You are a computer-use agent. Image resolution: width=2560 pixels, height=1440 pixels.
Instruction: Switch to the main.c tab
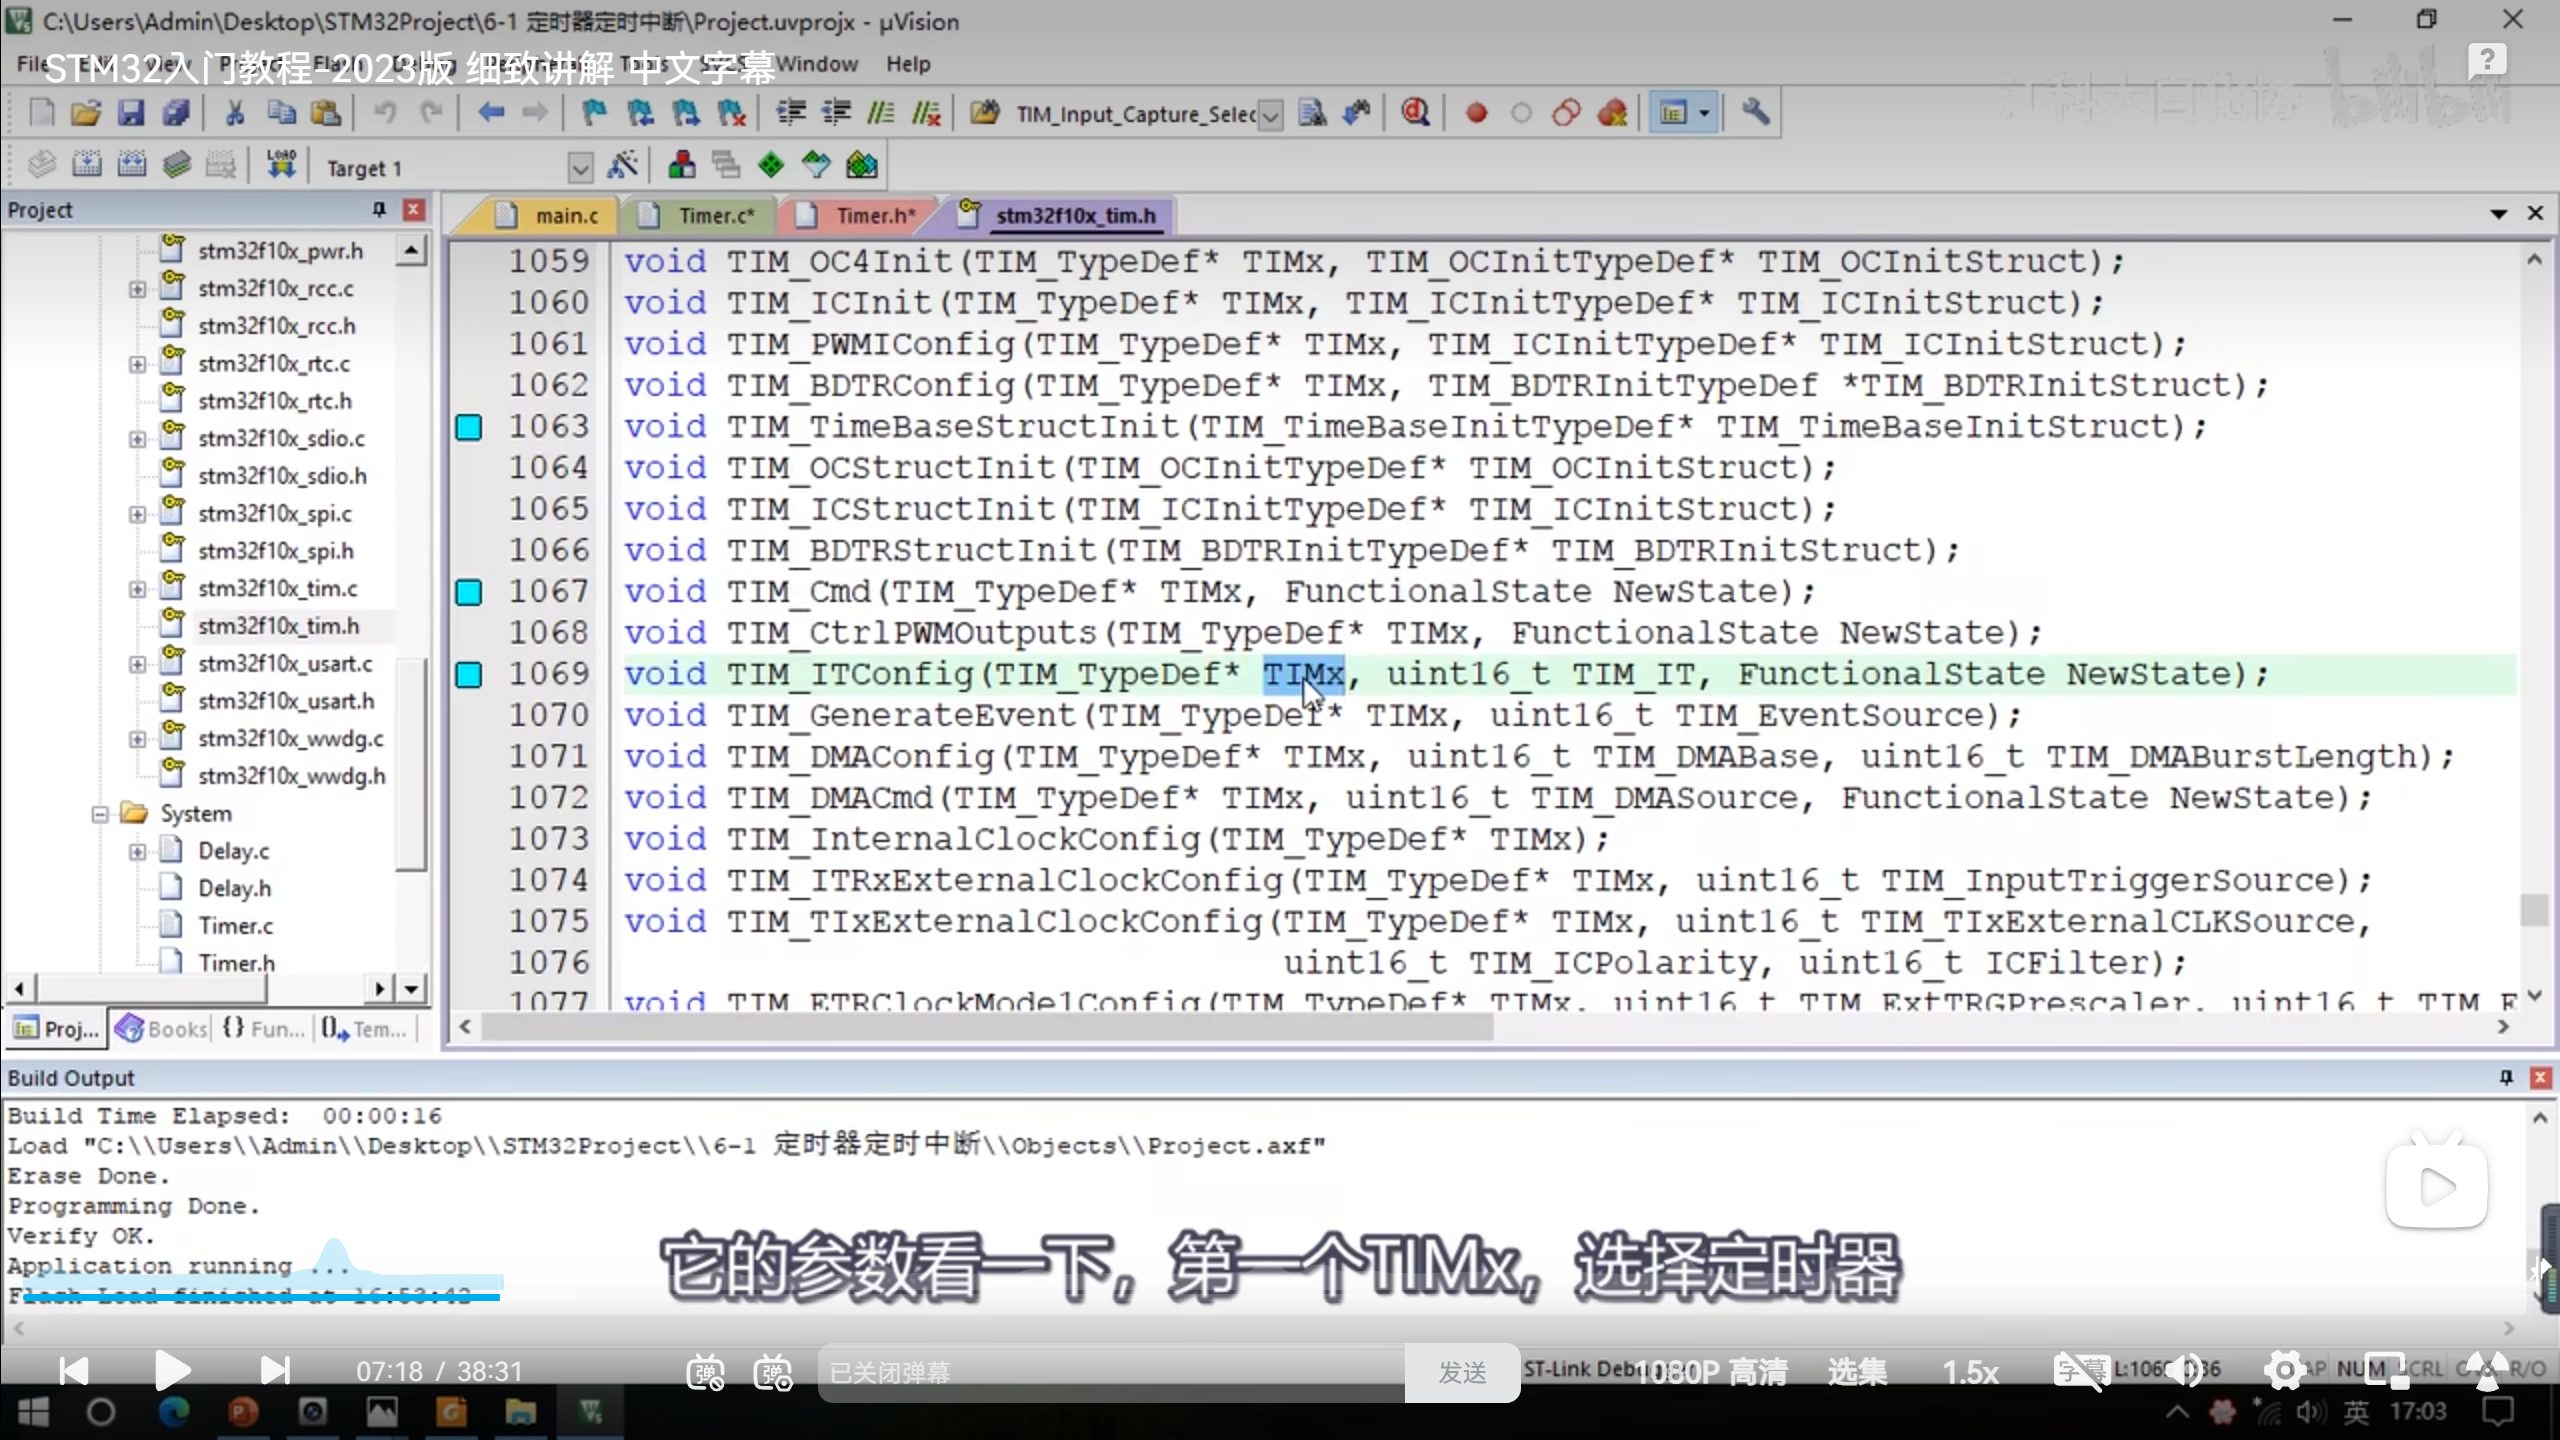click(x=565, y=216)
